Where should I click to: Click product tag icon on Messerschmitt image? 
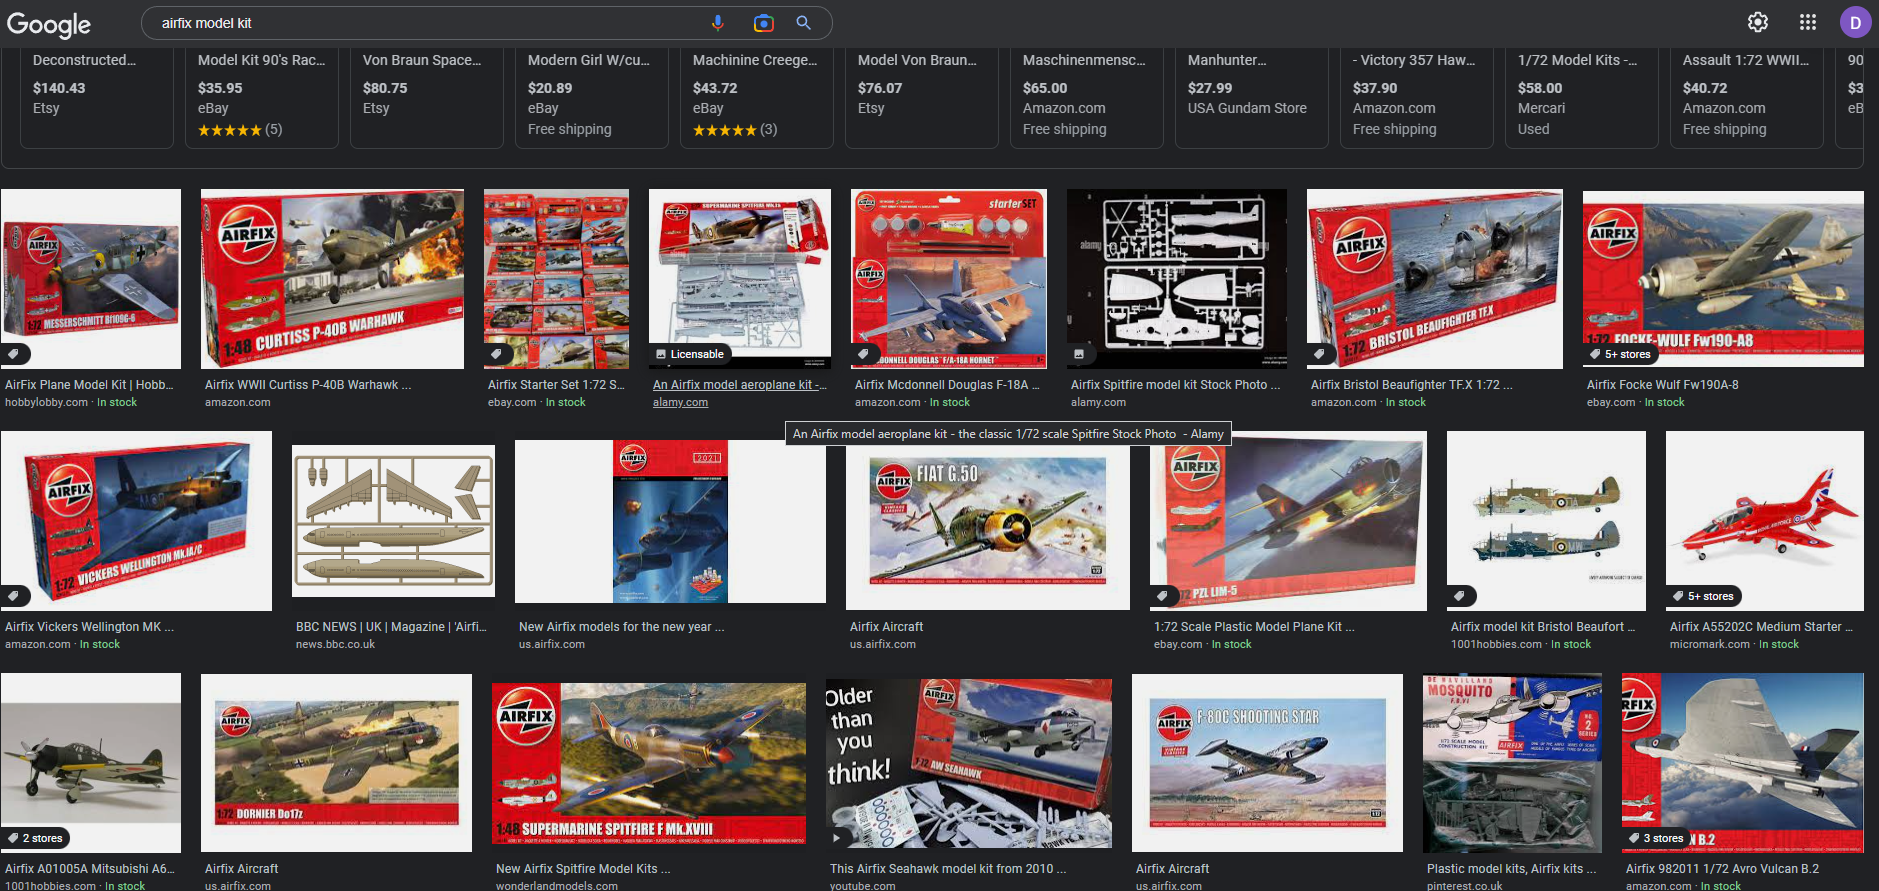click(15, 354)
